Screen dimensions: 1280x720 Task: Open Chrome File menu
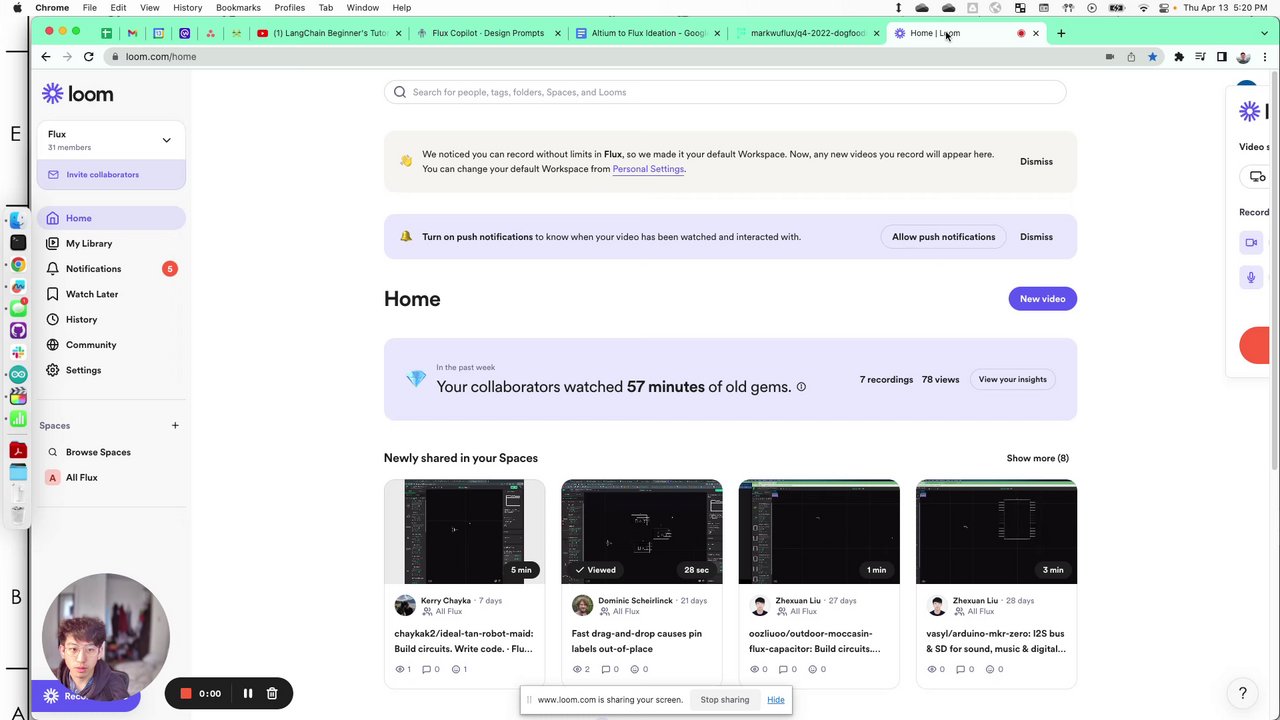pyautogui.click(x=89, y=8)
